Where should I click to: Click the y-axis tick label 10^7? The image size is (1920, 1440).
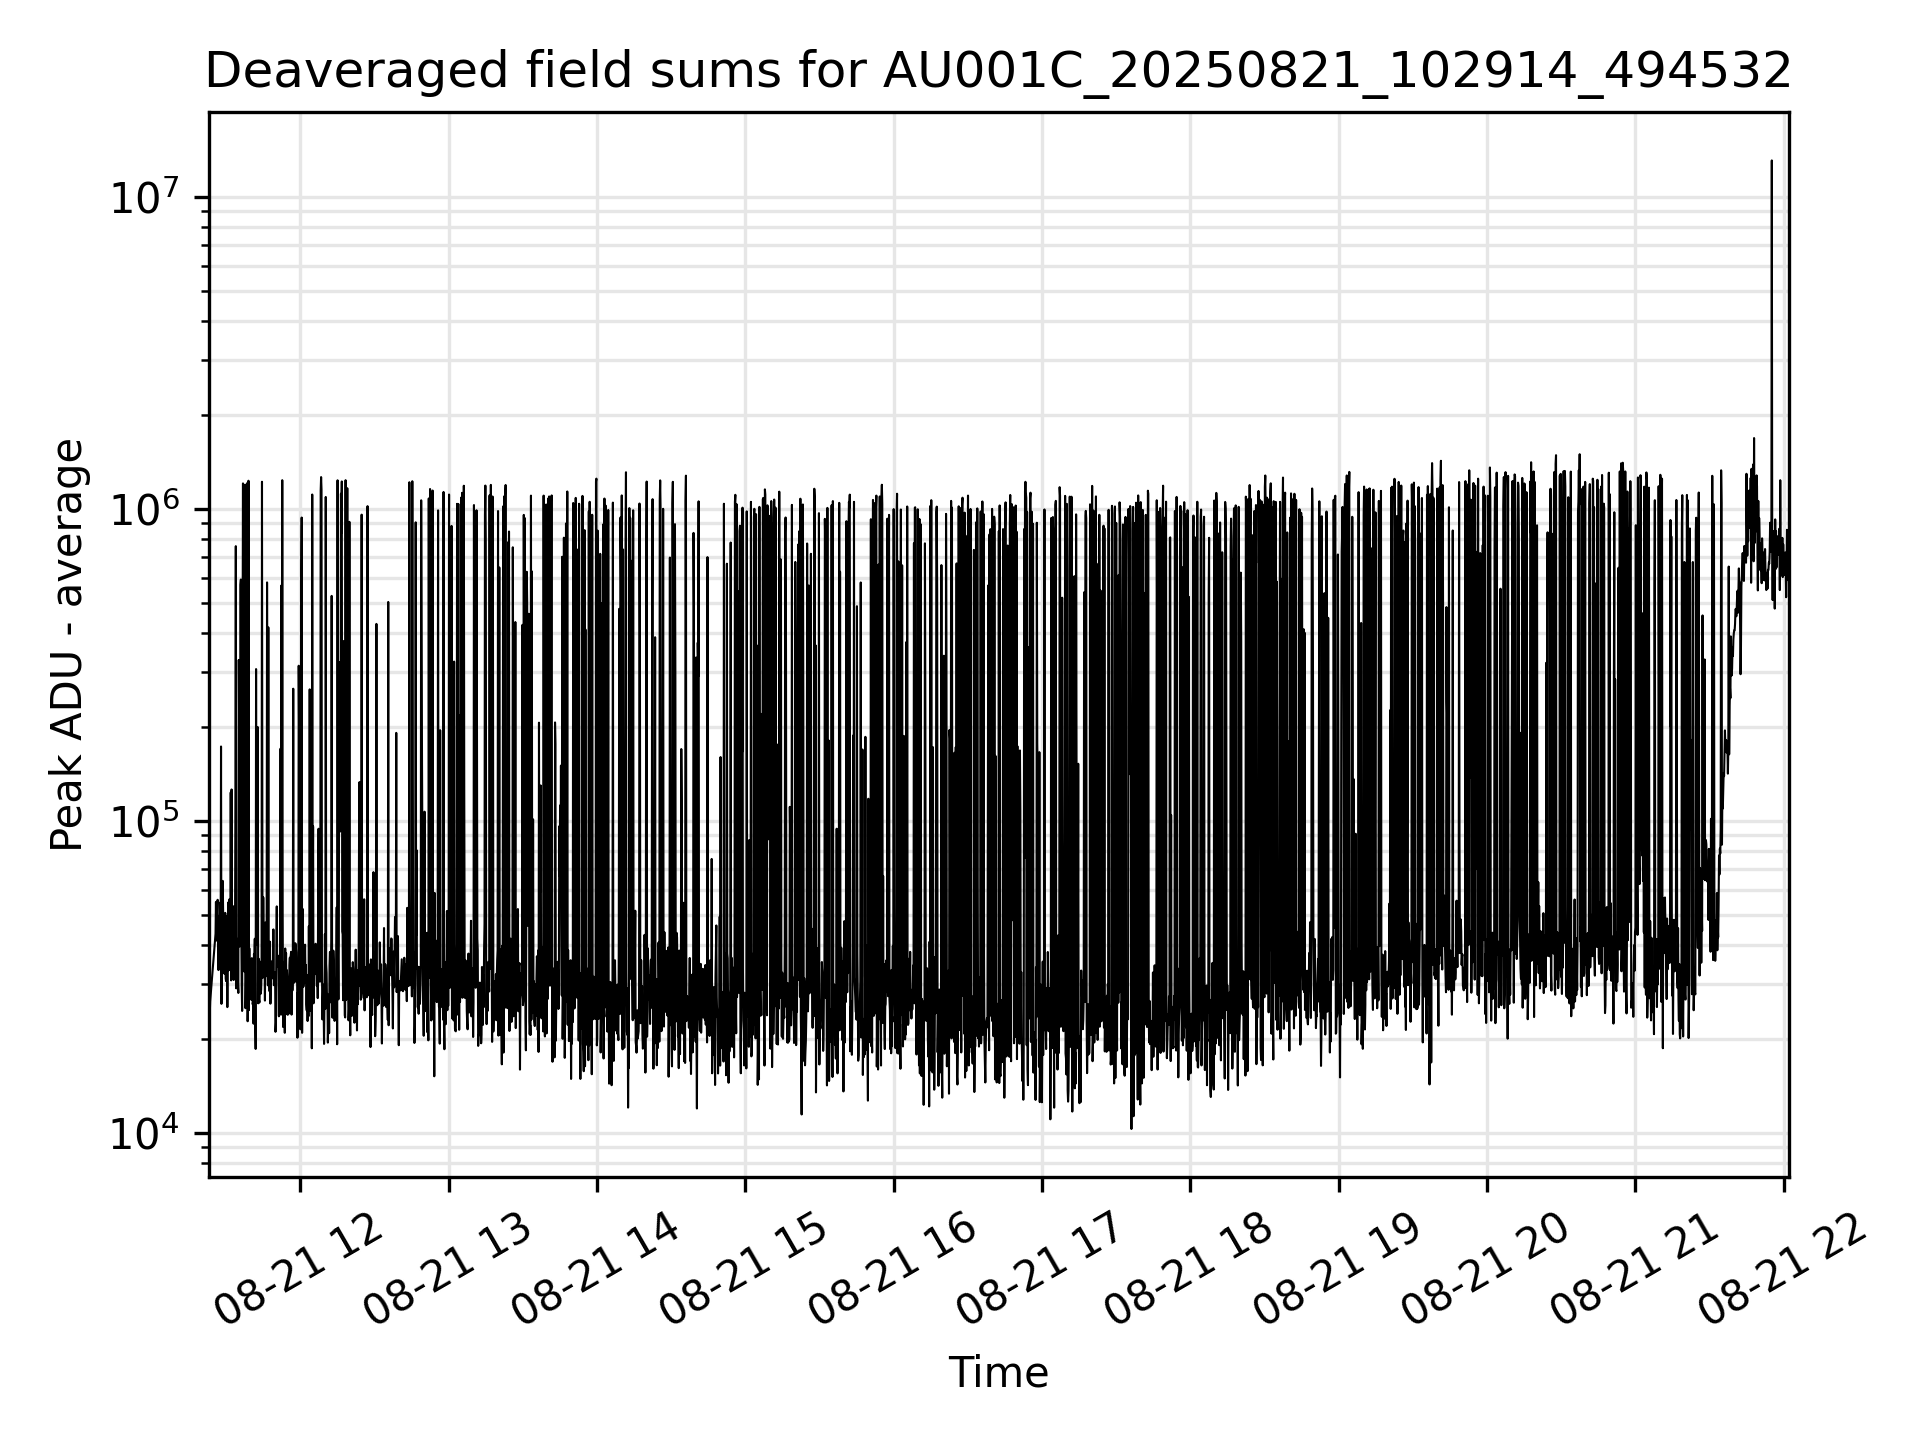click(x=146, y=196)
